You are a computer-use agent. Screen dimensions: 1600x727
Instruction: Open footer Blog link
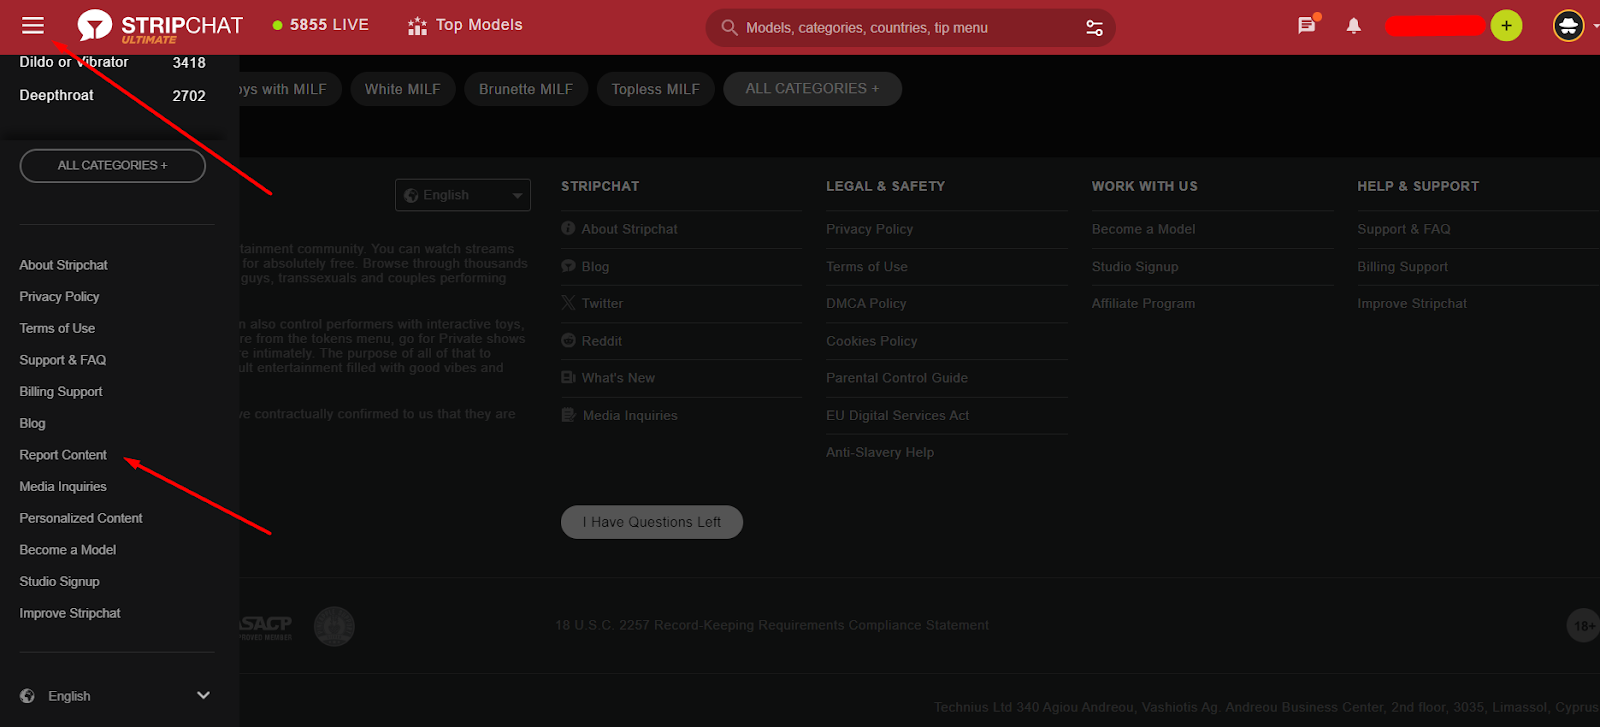point(595,267)
